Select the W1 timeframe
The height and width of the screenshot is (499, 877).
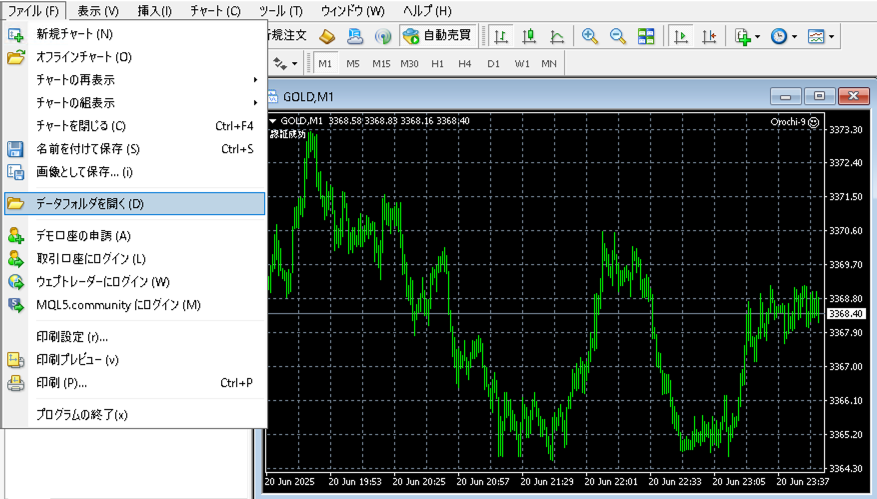[522, 64]
